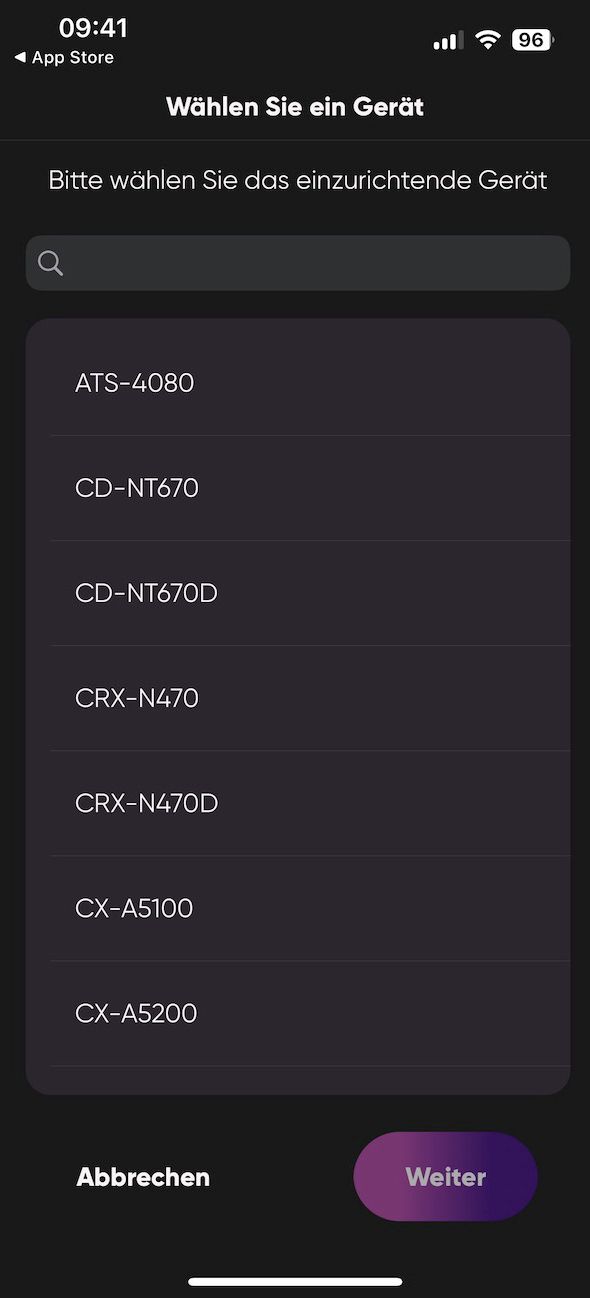Tap the battery indicator showing 96
590x1298 pixels.
coord(533,40)
